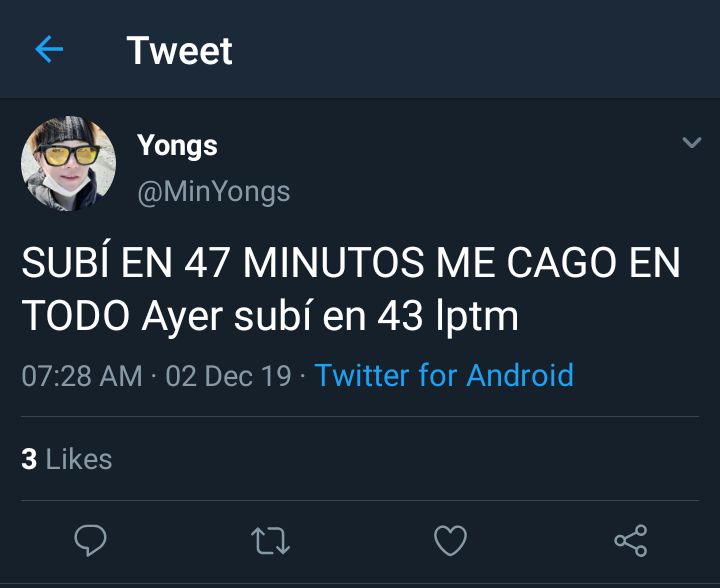Open profile from the Yongs display name
This screenshot has height=588, width=720.
177,146
